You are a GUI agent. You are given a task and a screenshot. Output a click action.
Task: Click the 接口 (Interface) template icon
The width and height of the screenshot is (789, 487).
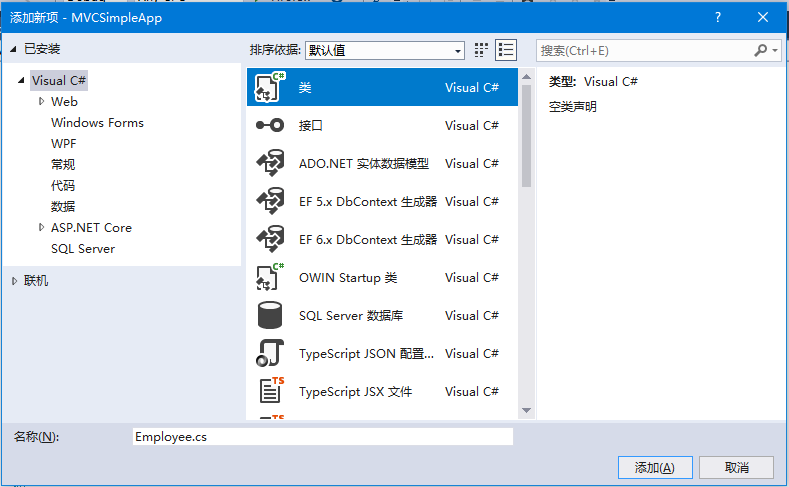point(270,126)
